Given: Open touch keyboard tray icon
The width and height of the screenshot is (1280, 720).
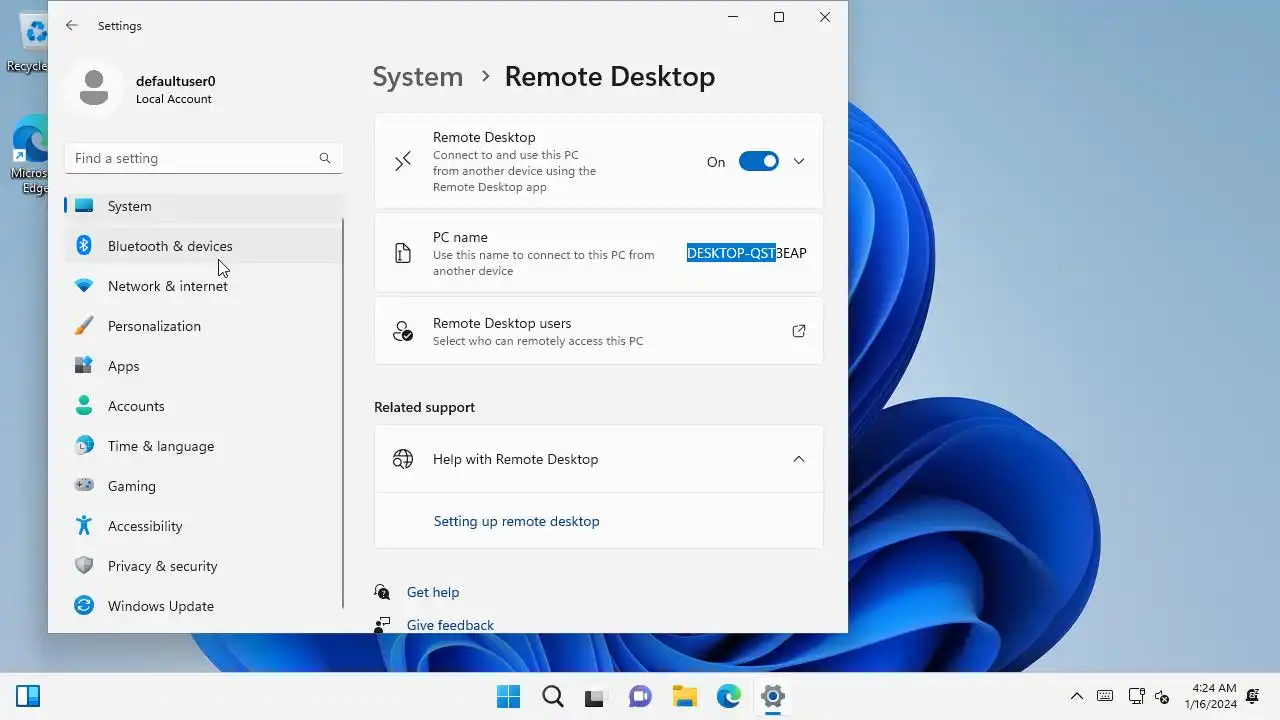Looking at the screenshot, I should (x=1105, y=696).
